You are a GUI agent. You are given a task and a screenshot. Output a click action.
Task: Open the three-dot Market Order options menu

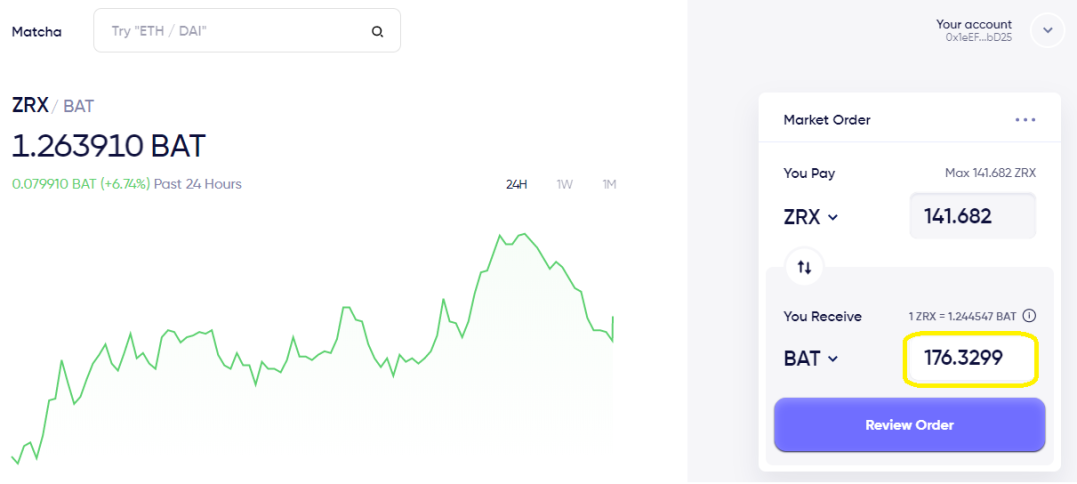1025,120
